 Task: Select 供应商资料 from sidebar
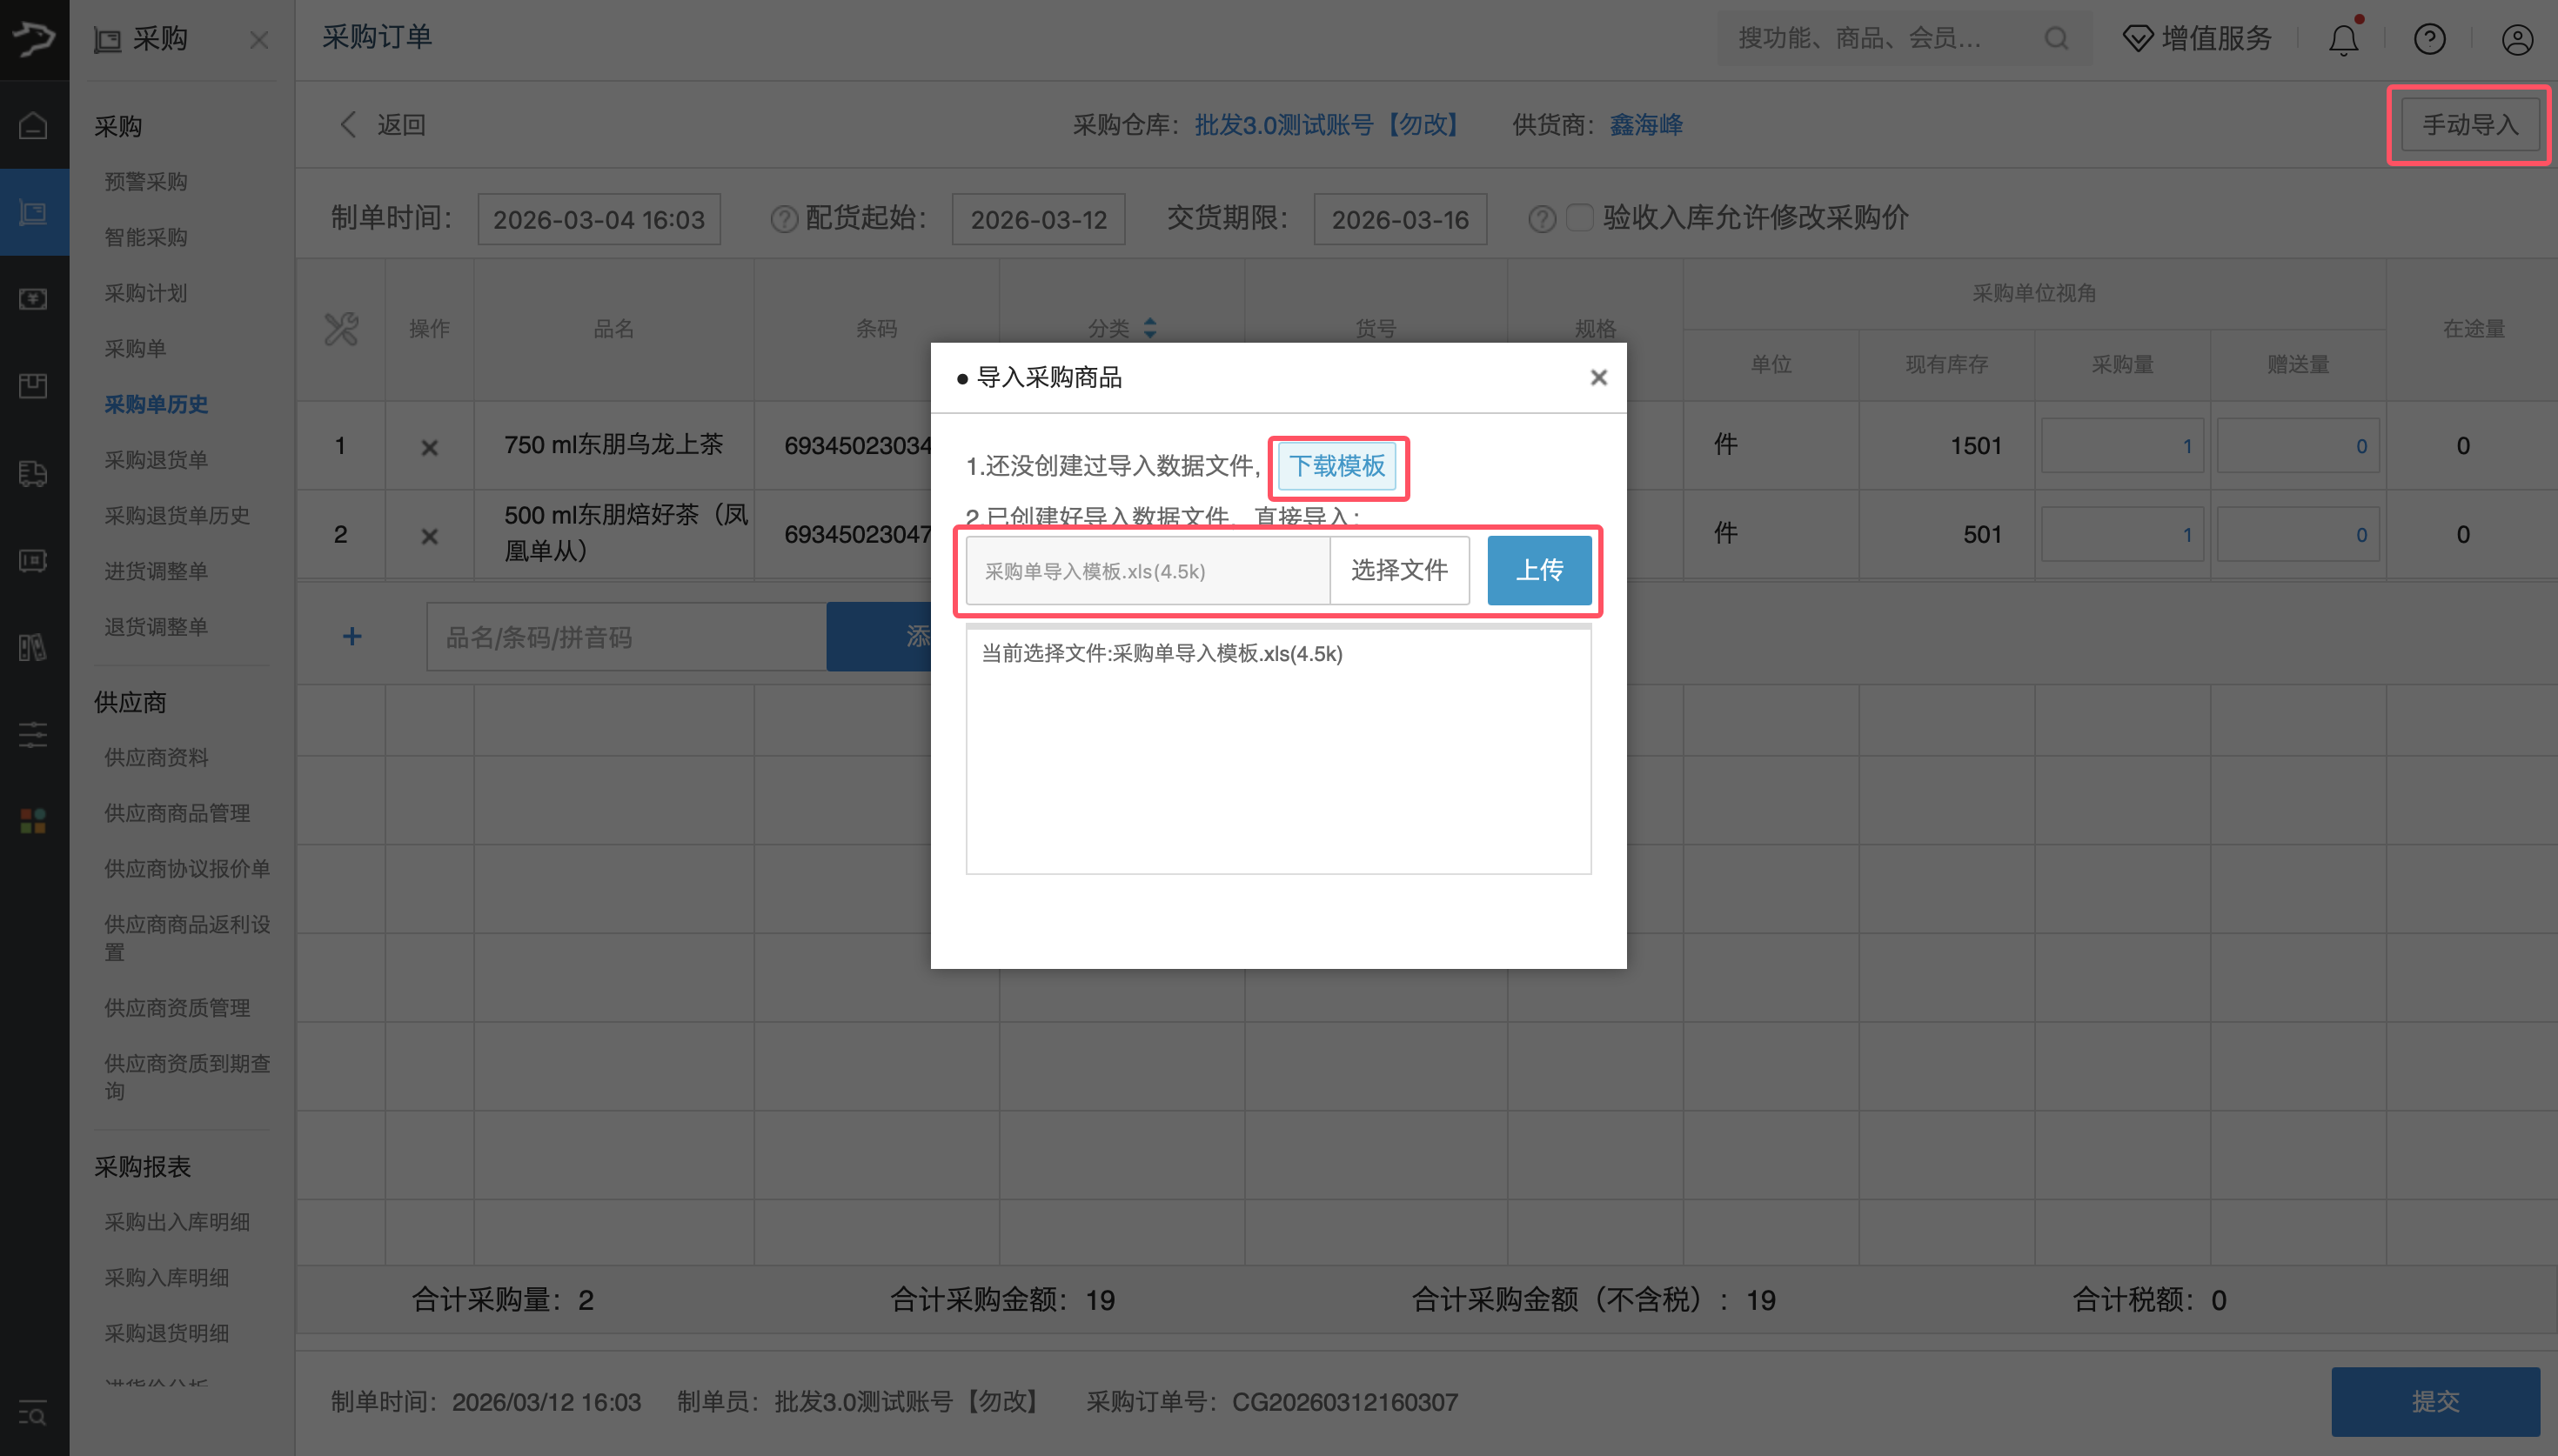156,757
